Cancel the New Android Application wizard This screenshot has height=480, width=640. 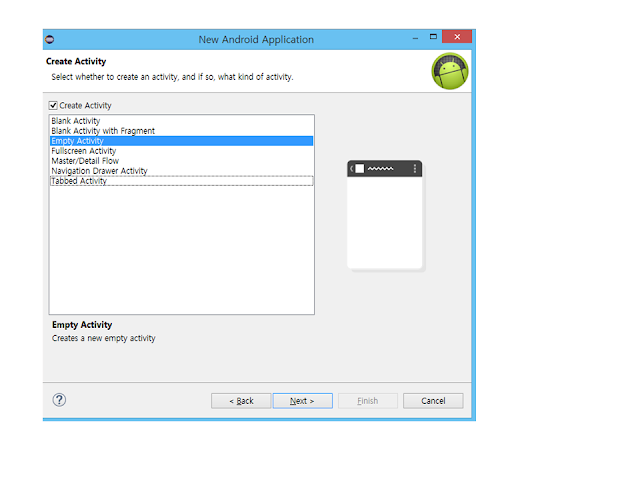(x=433, y=401)
